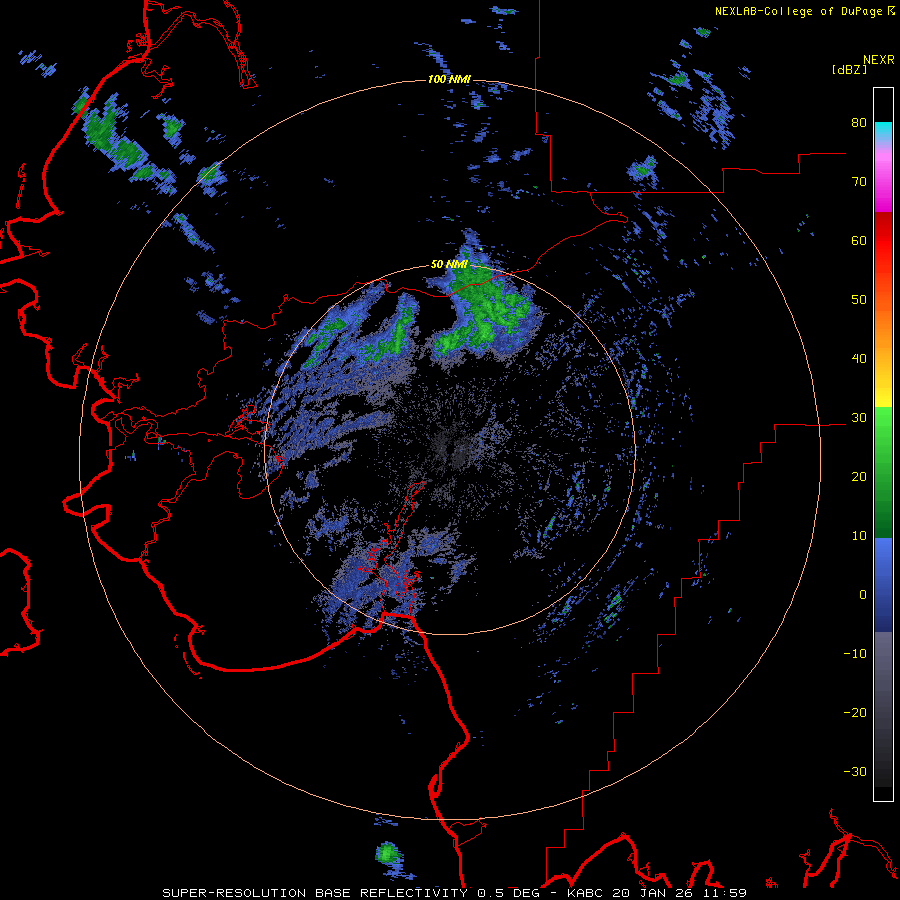Click the -10 value on the dBZ scale

(x=855, y=654)
